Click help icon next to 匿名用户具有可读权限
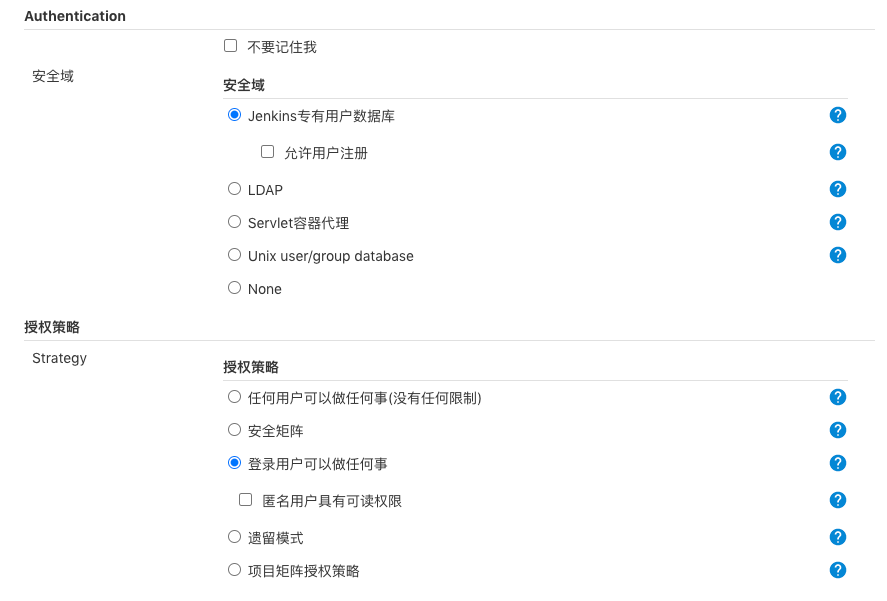 pyautogui.click(x=838, y=500)
